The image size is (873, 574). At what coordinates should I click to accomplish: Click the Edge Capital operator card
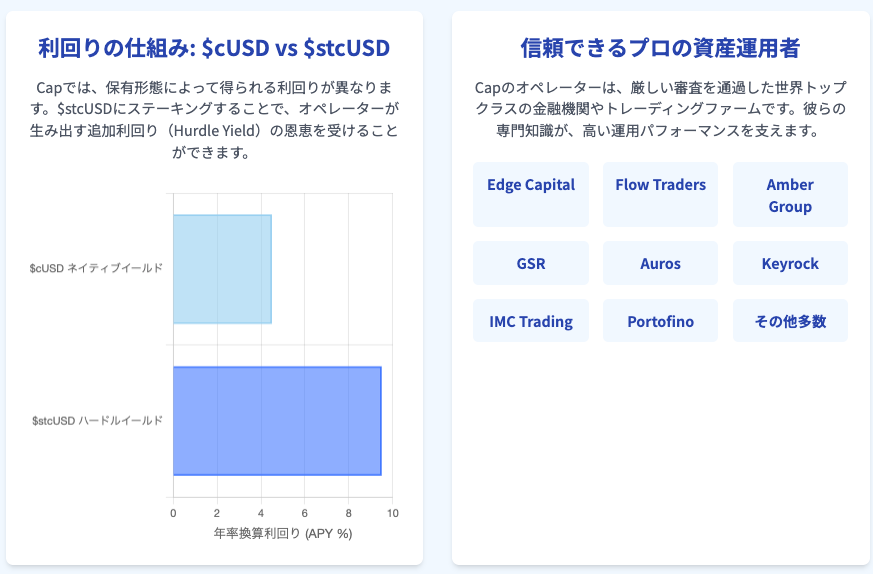click(531, 194)
